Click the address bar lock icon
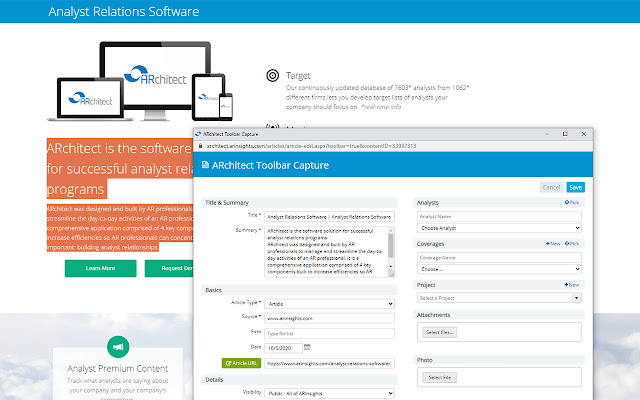 200,146
